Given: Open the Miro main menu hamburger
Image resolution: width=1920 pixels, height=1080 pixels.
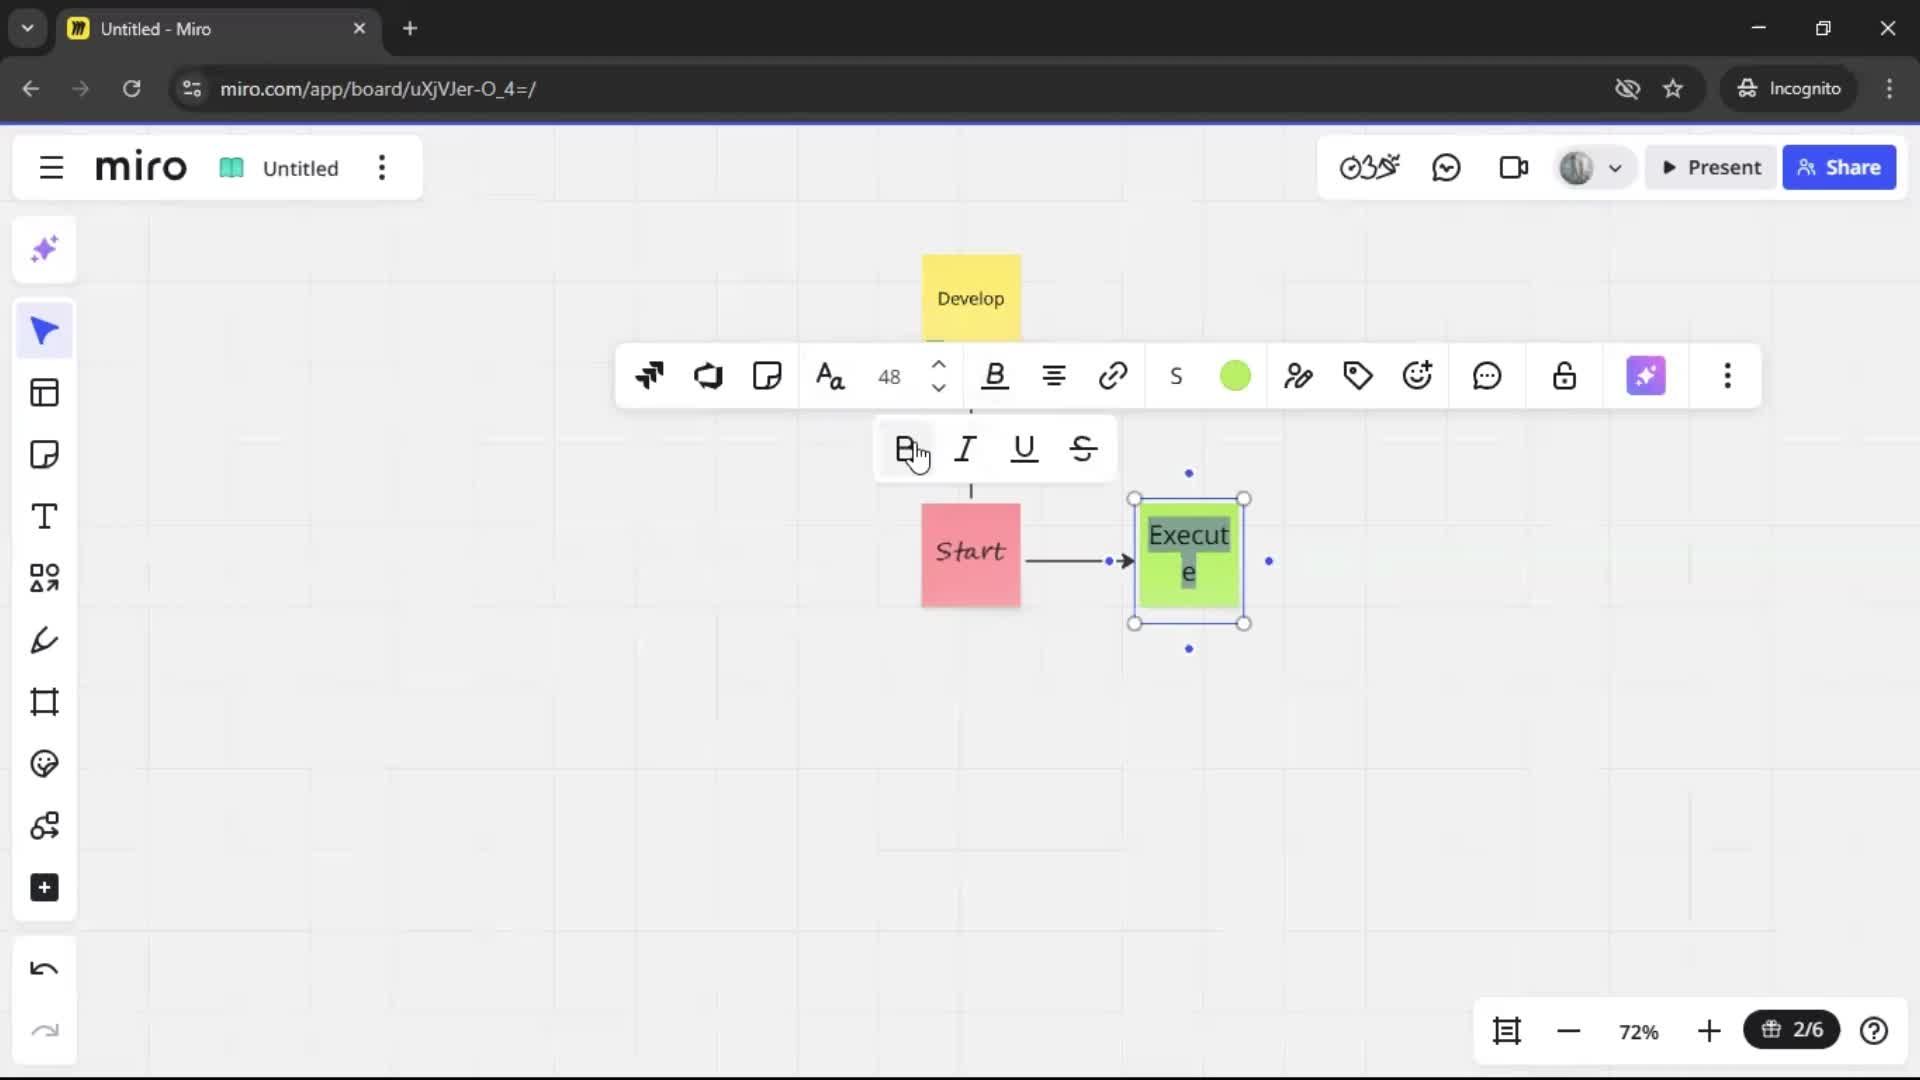Looking at the screenshot, I should (51, 168).
